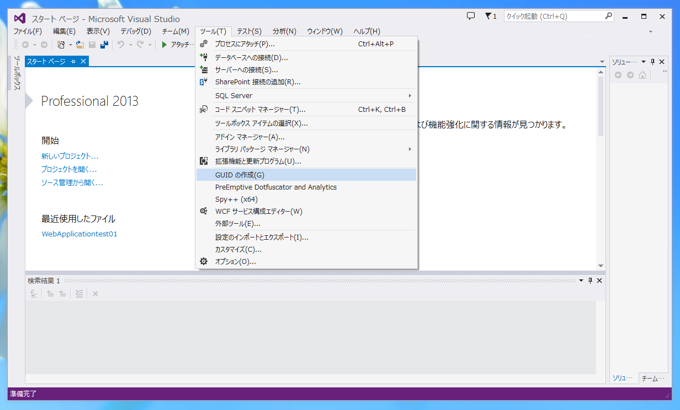
Task: Select 拡張機能と更新プログラム(U) menu item
Action: tap(306, 161)
